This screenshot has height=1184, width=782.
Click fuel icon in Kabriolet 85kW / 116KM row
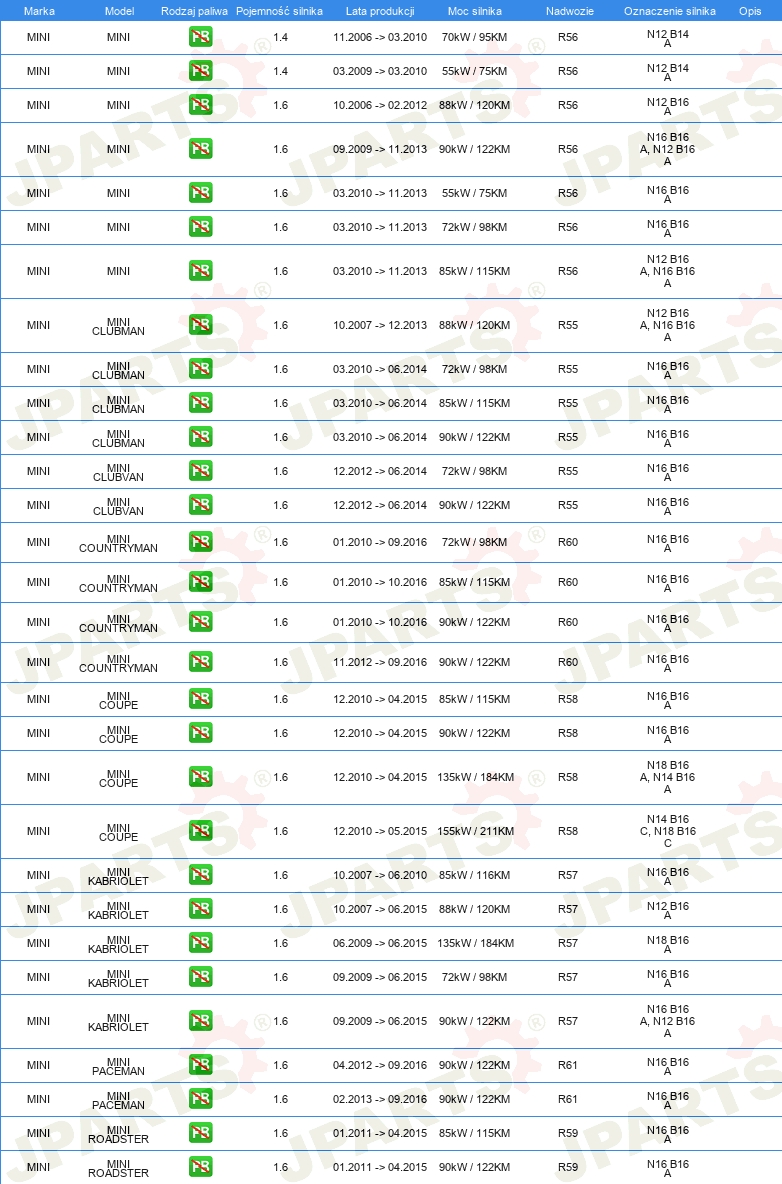tap(200, 875)
